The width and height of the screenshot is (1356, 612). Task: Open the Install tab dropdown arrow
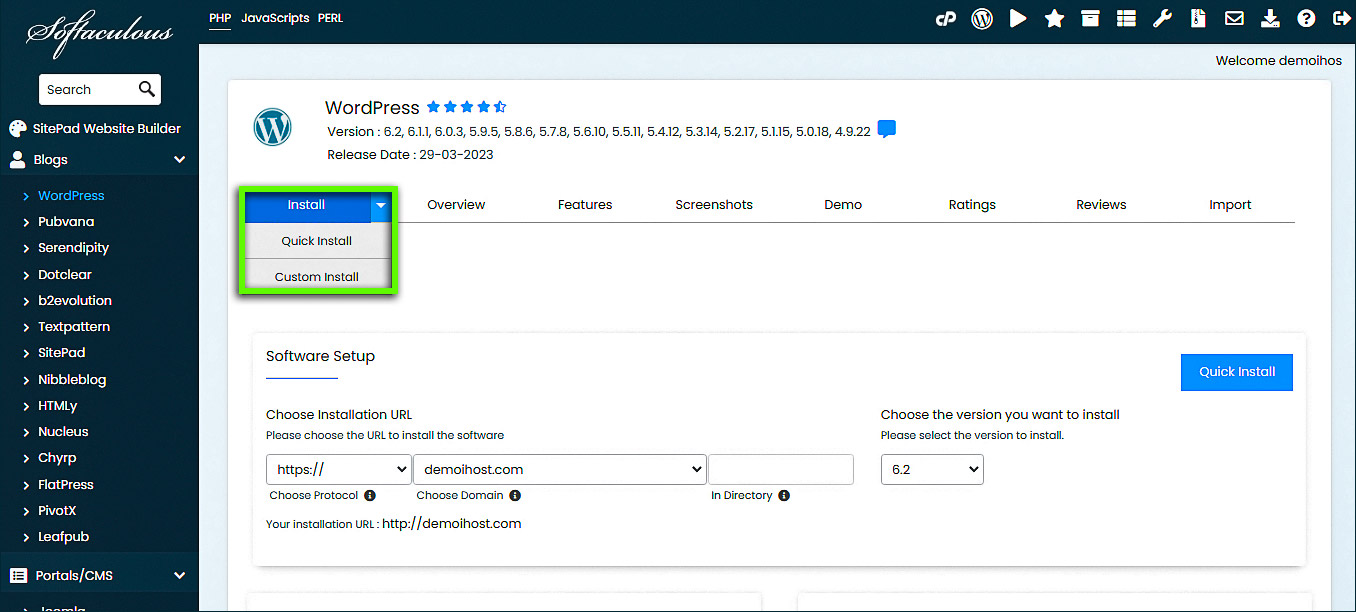pos(381,205)
